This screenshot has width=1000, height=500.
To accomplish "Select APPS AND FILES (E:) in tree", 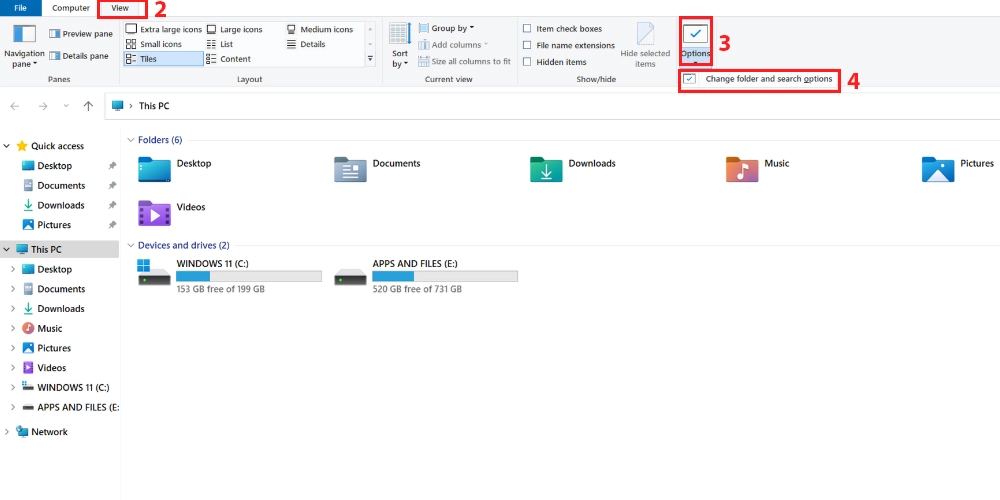I will [70, 408].
